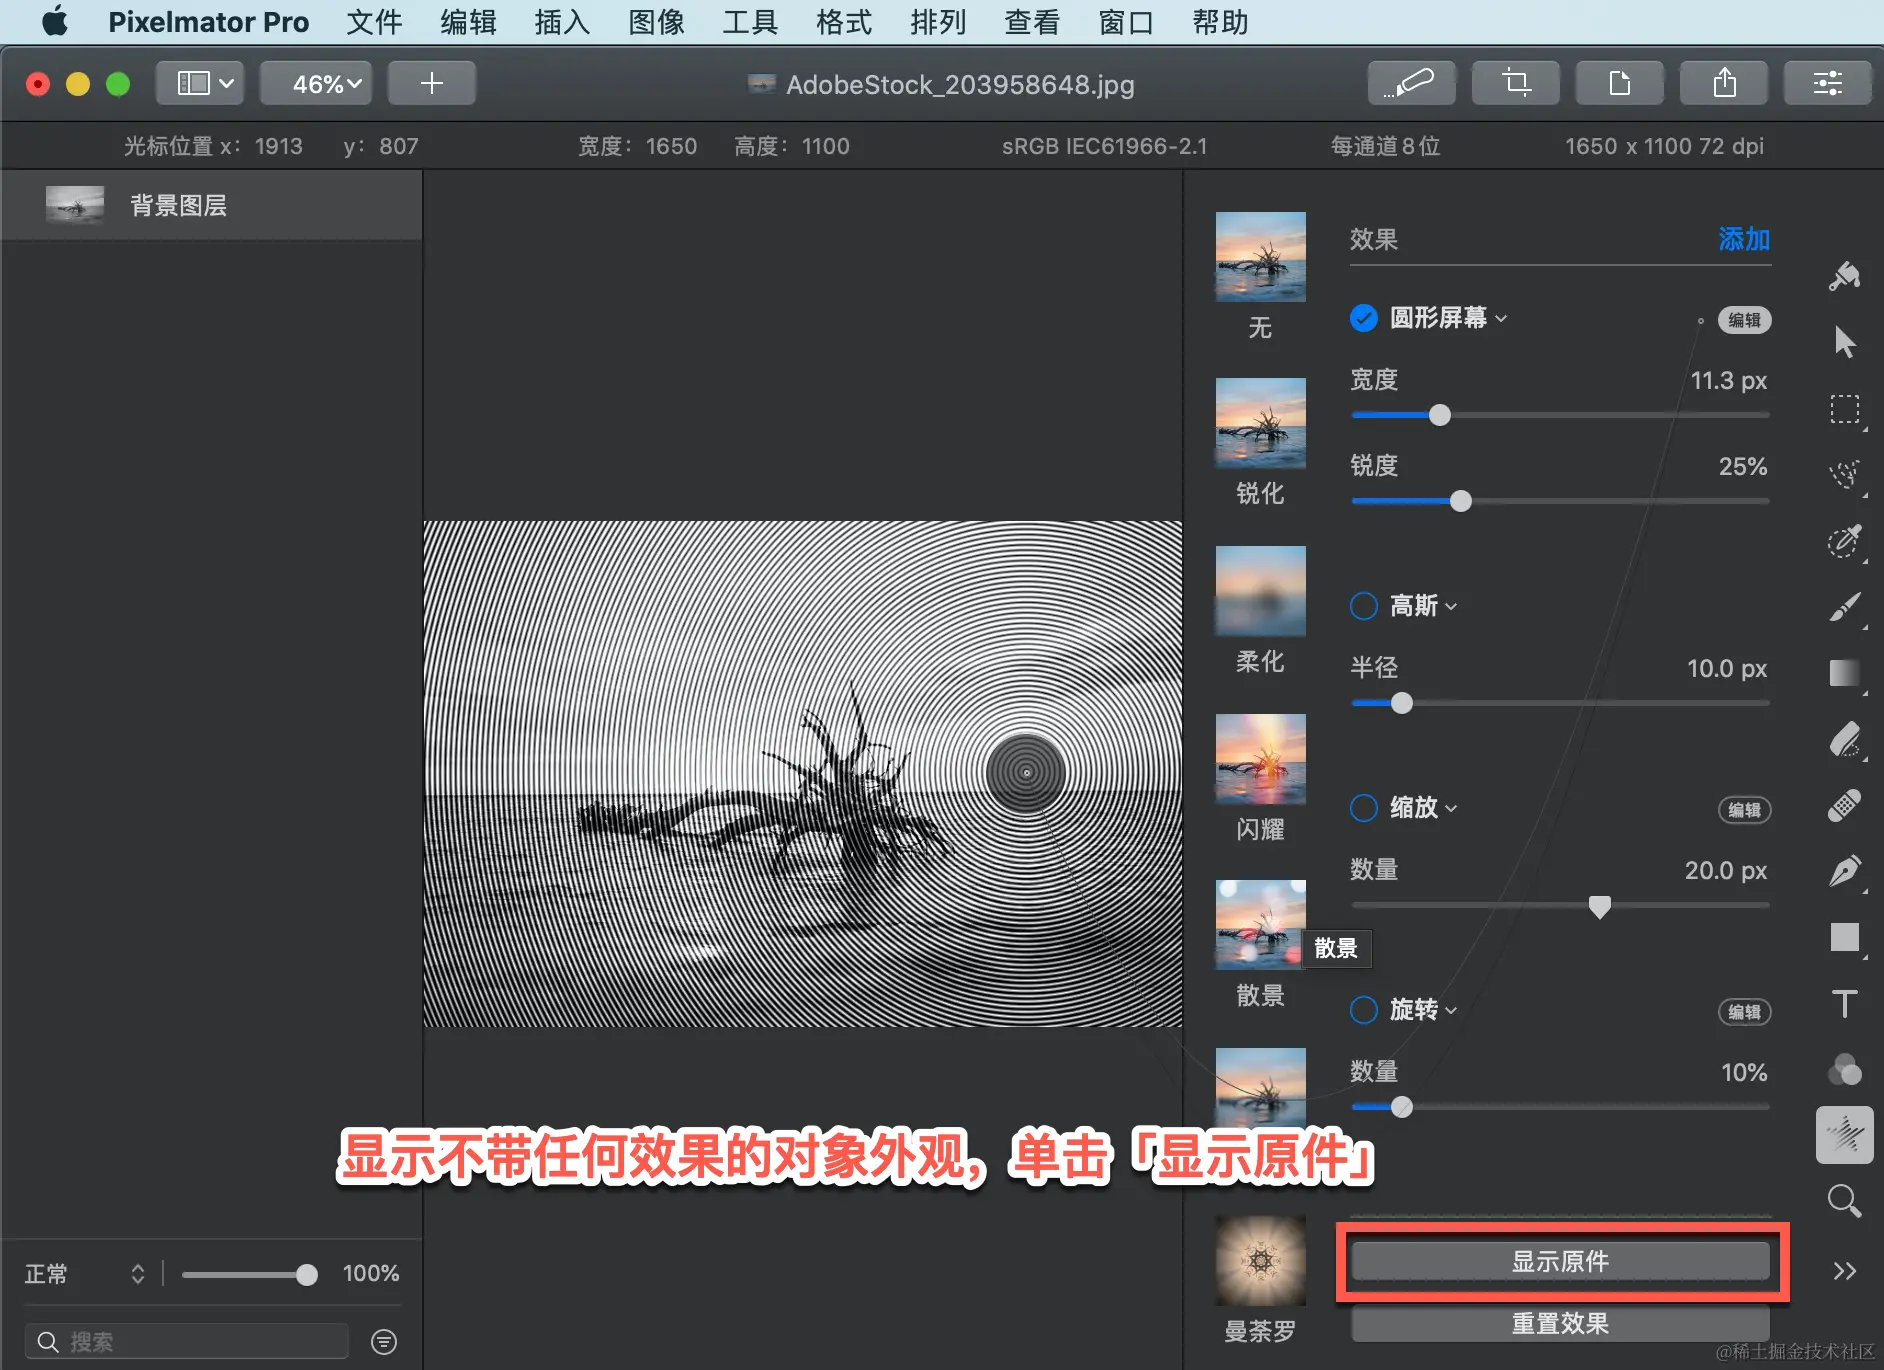Click the 编辑 button in the 圆形屏幕 row
Screen dimensions: 1884x1370
point(1744,320)
